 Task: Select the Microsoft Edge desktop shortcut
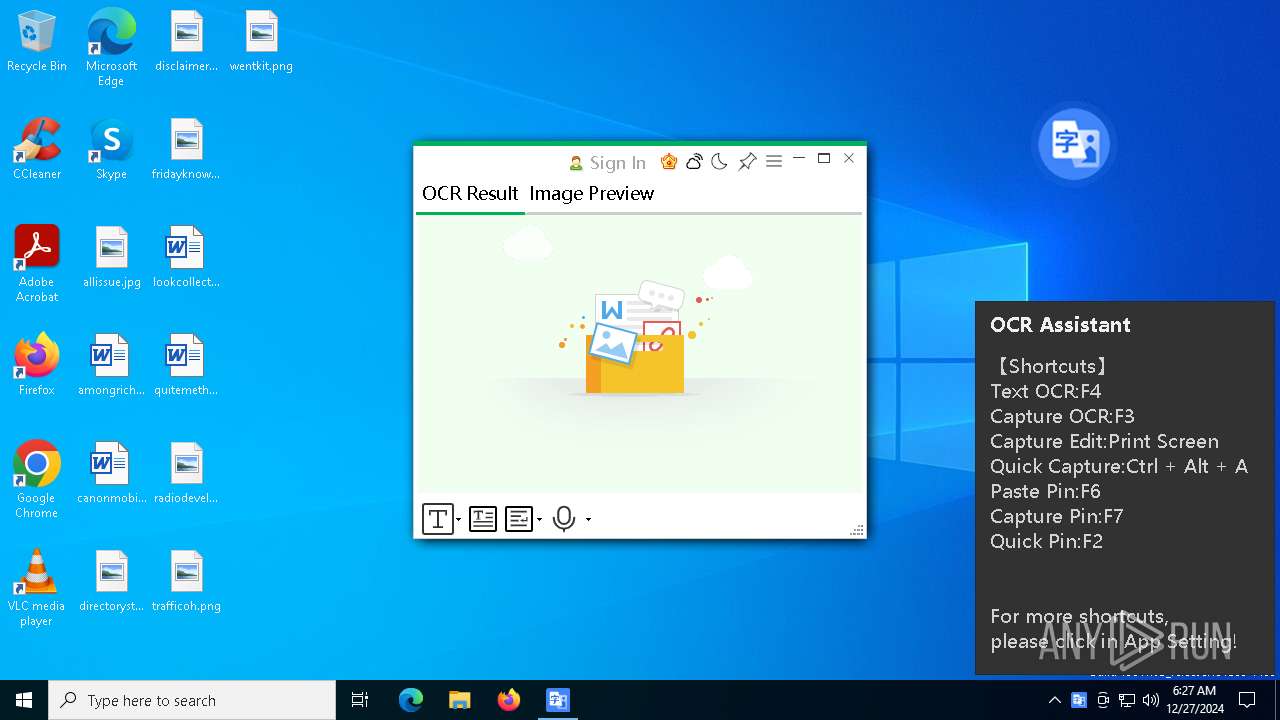[x=111, y=47]
